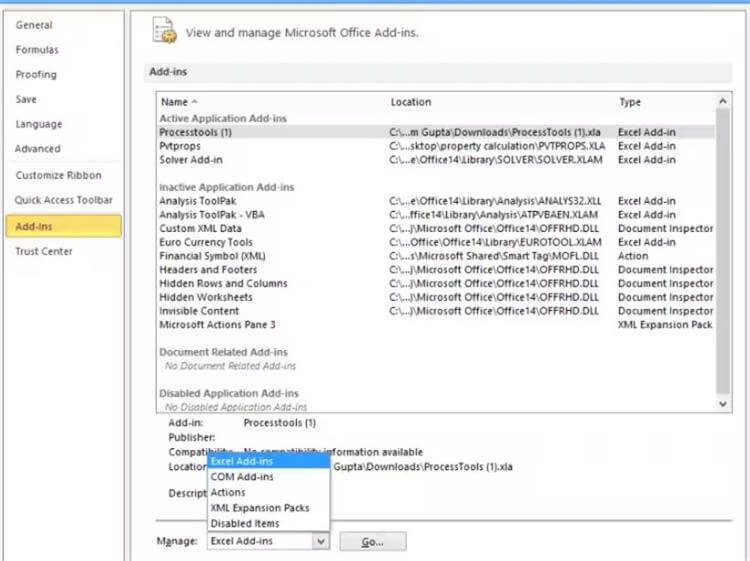Select the Custom XML Data row
Image resolution: width=750 pixels, height=561 pixels.
point(436,229)
